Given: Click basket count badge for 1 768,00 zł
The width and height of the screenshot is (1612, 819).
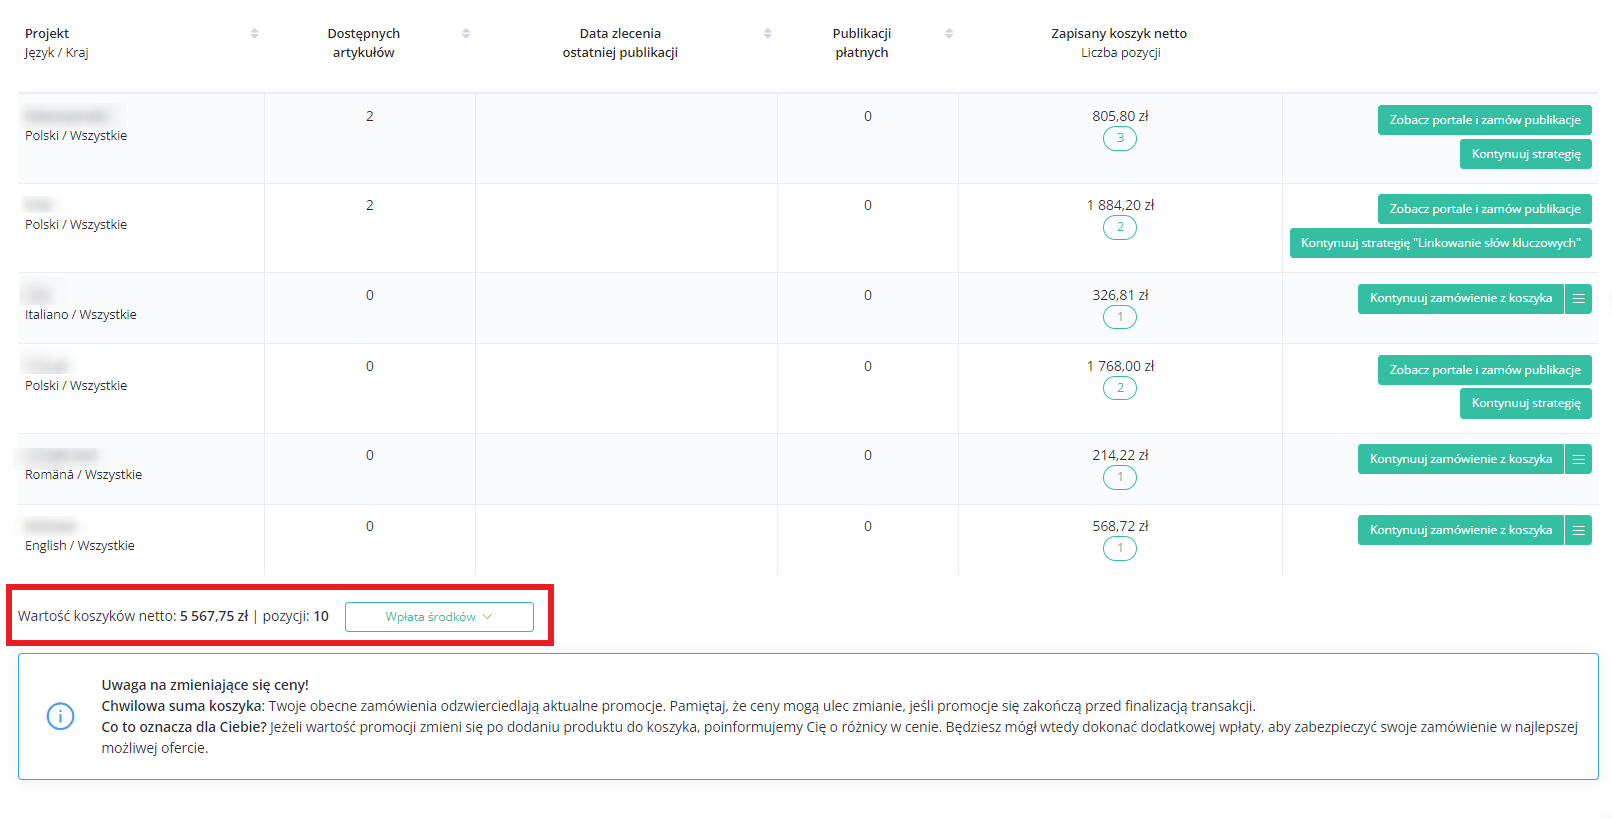Looking at the screenshot, I should click(1119, 389).
